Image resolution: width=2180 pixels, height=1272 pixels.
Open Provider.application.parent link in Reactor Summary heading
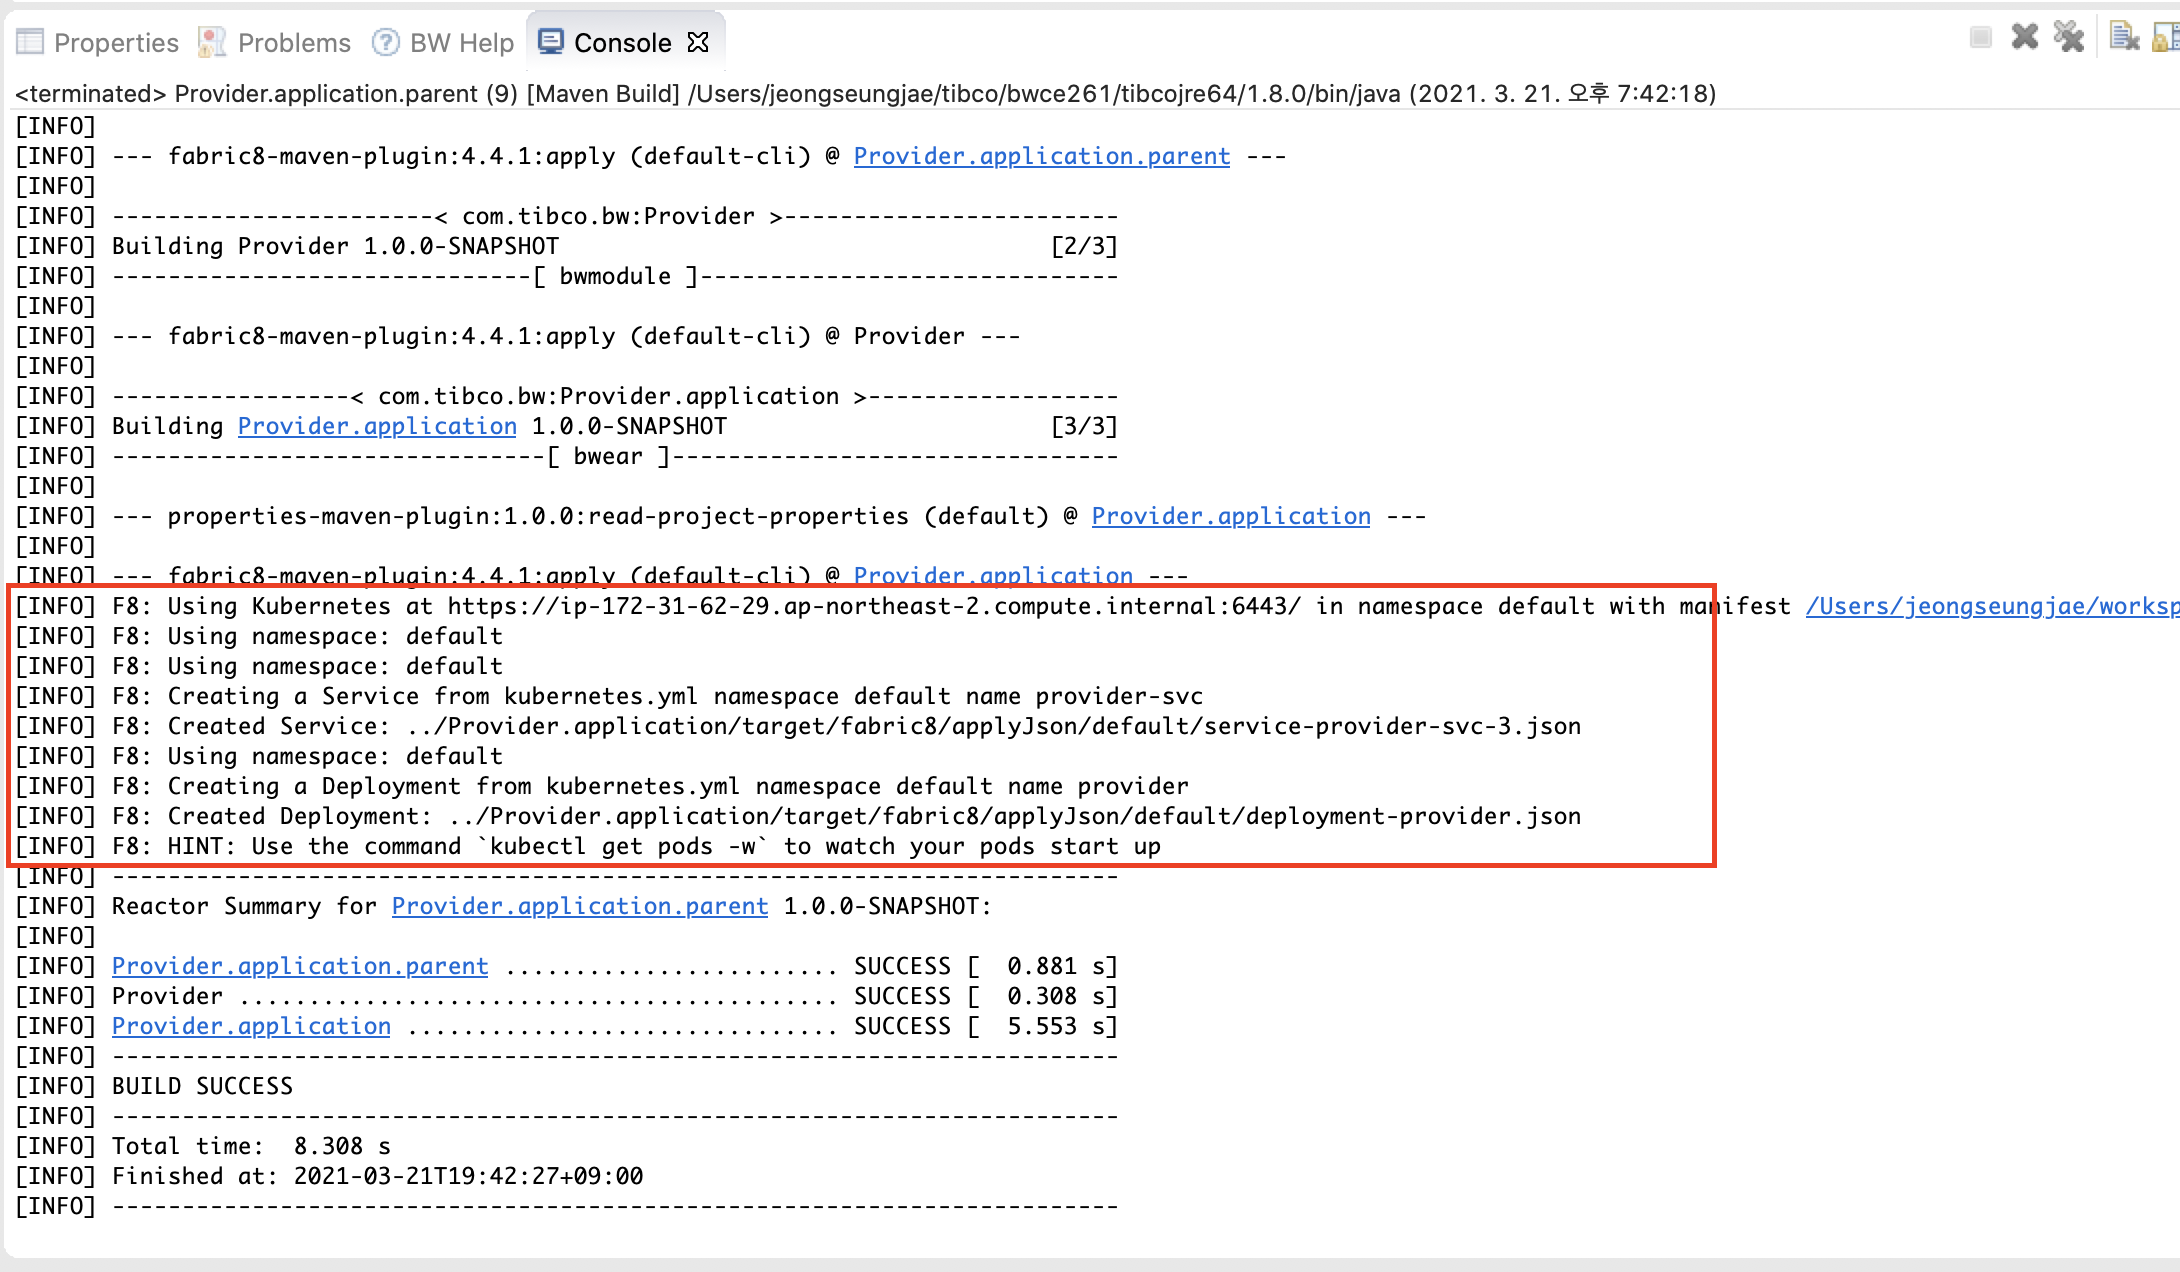pos(580,906)
